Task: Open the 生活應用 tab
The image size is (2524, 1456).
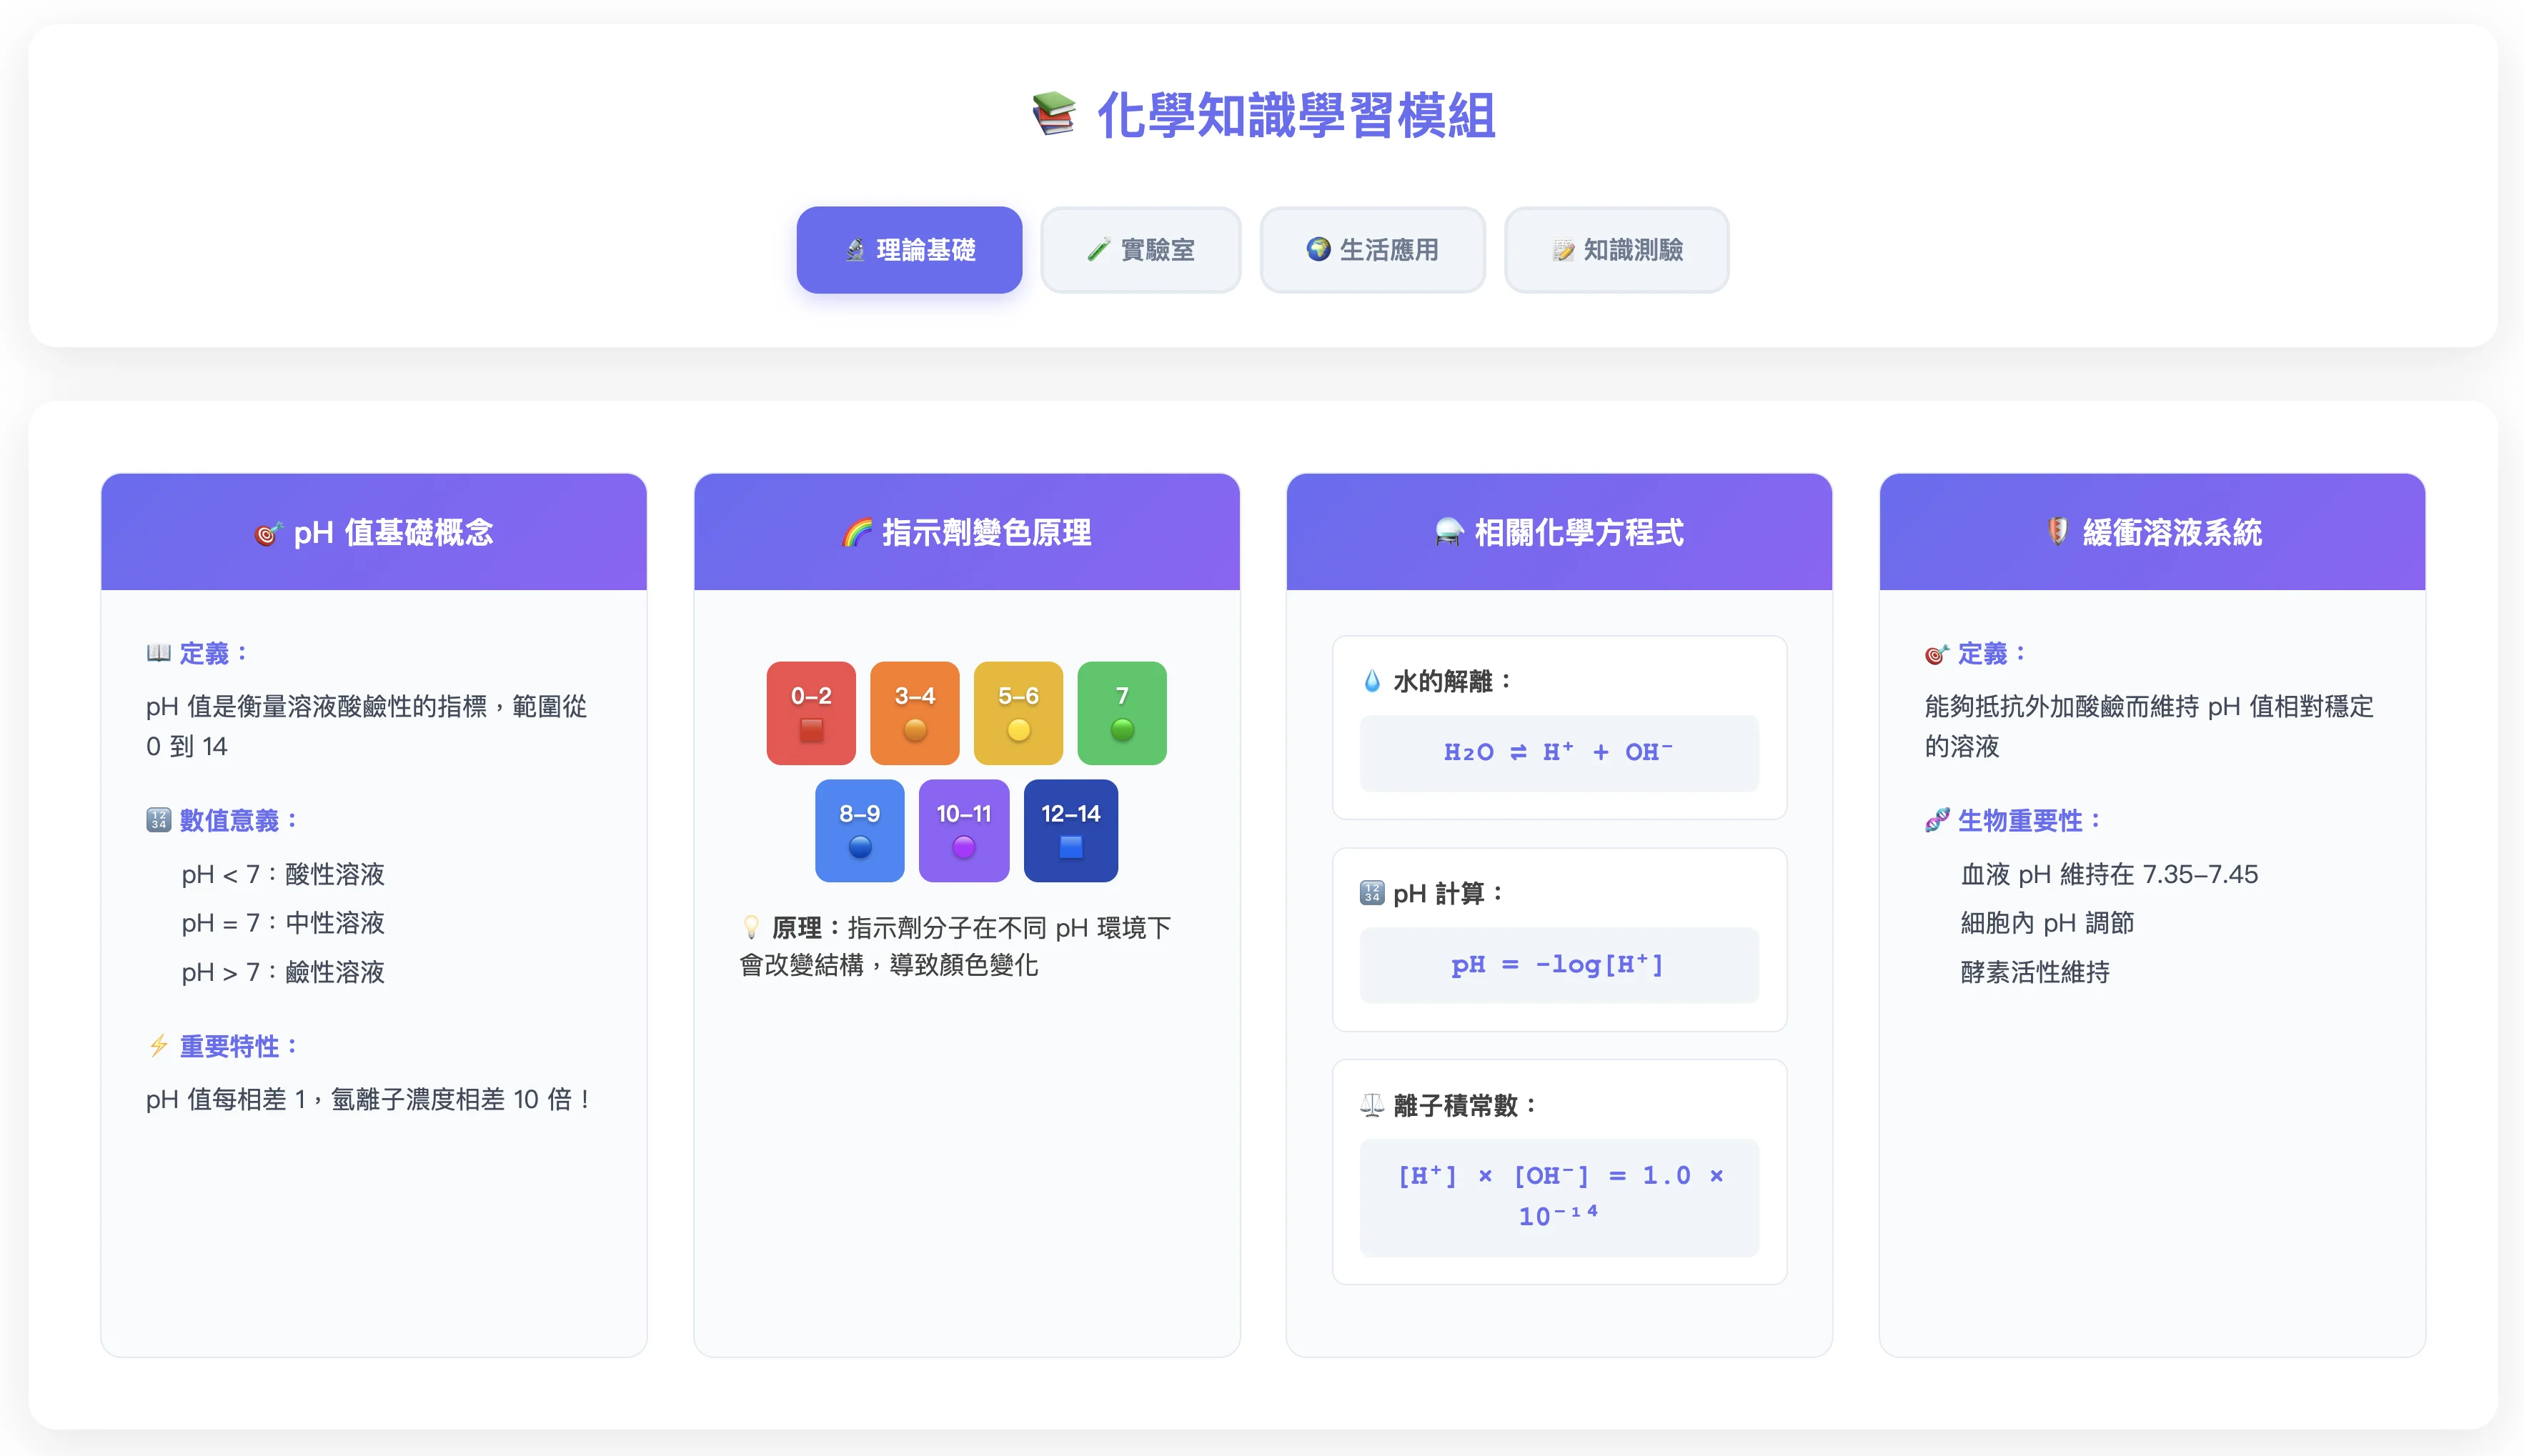Action: click(x=1372, y=250)
